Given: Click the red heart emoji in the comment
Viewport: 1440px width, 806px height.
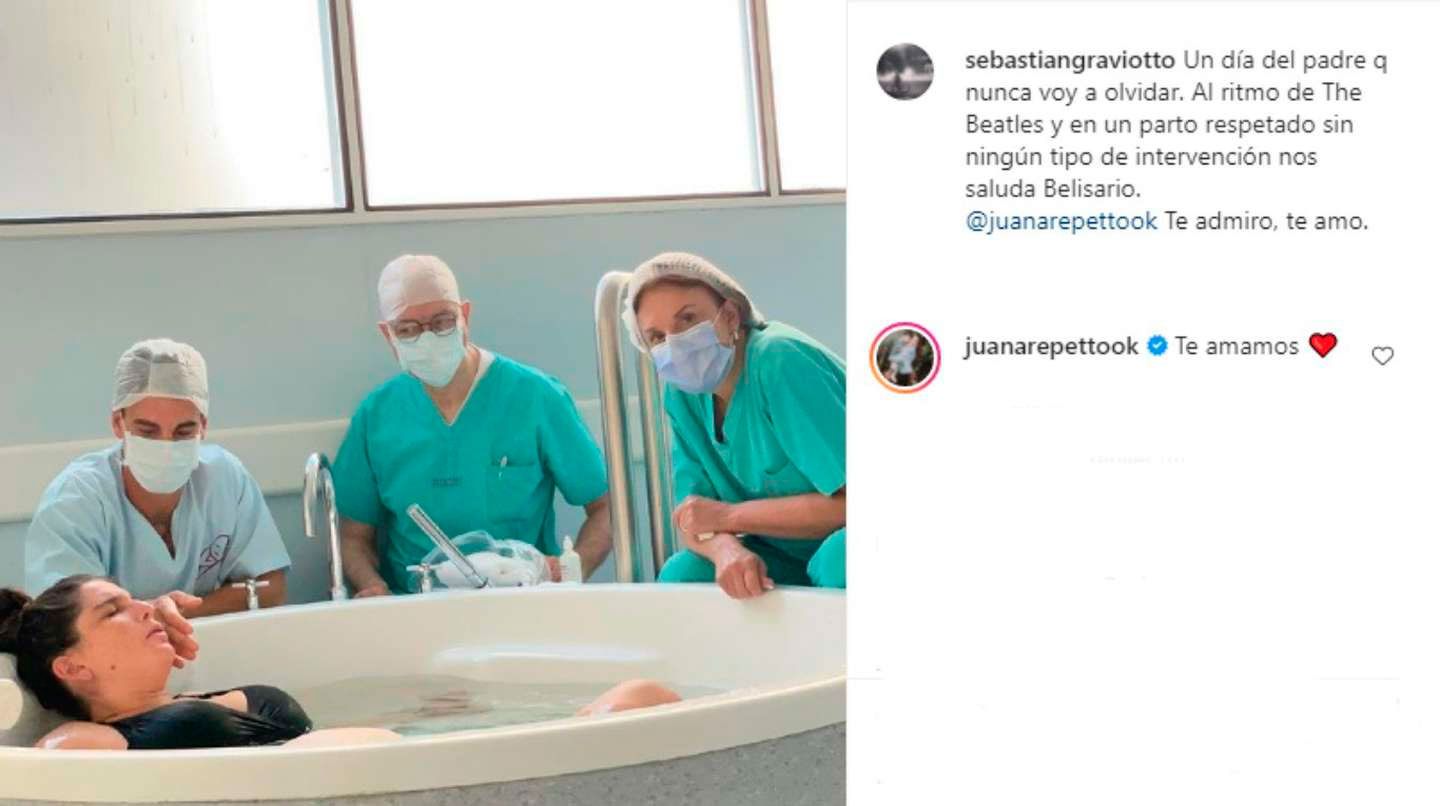Looking at the screenshot, I should [1322, 345].
